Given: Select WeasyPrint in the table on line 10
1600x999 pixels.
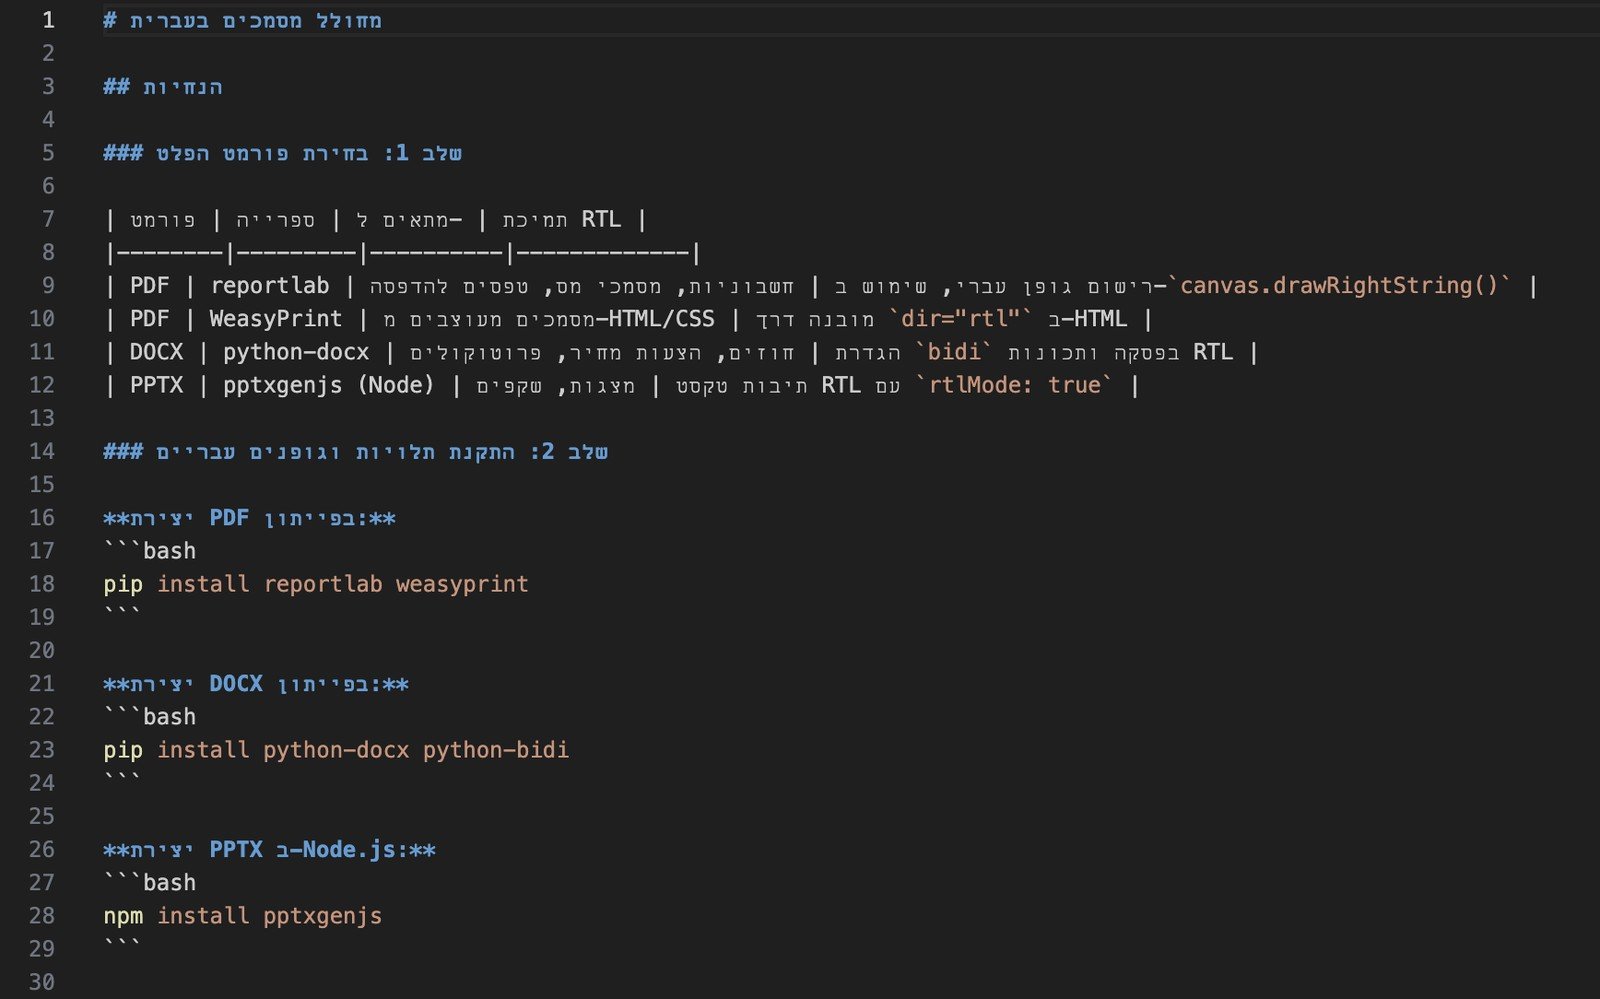Looking at the screenshot, I should (x=275, y=319).
